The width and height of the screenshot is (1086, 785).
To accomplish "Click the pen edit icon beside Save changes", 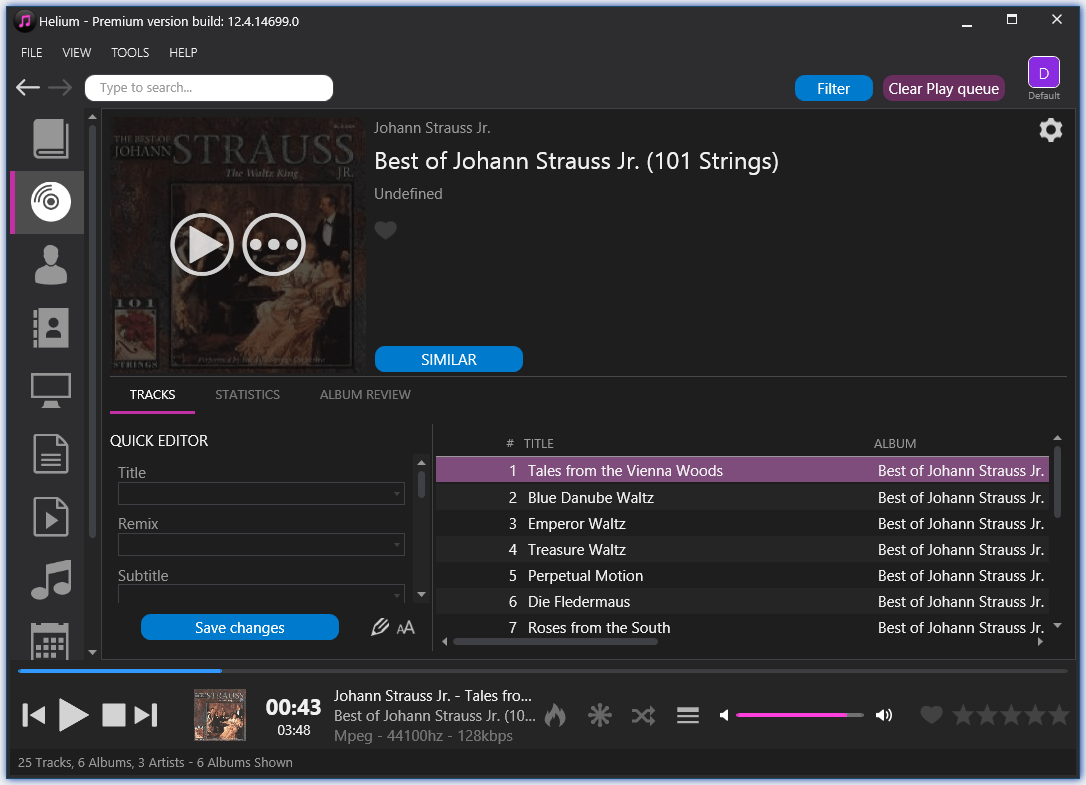I will 380,627.
